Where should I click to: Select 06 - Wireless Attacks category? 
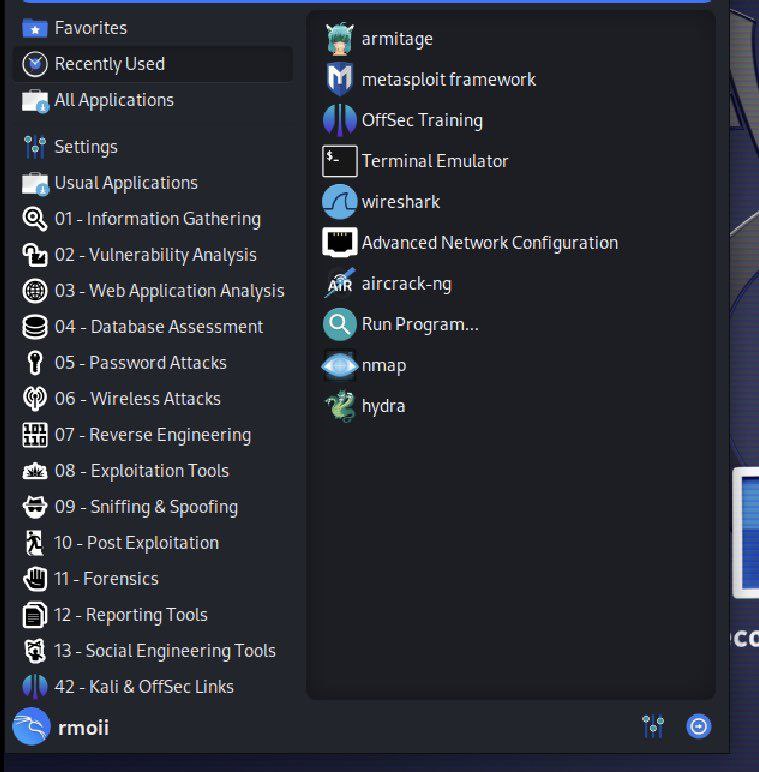pos(153,399)
